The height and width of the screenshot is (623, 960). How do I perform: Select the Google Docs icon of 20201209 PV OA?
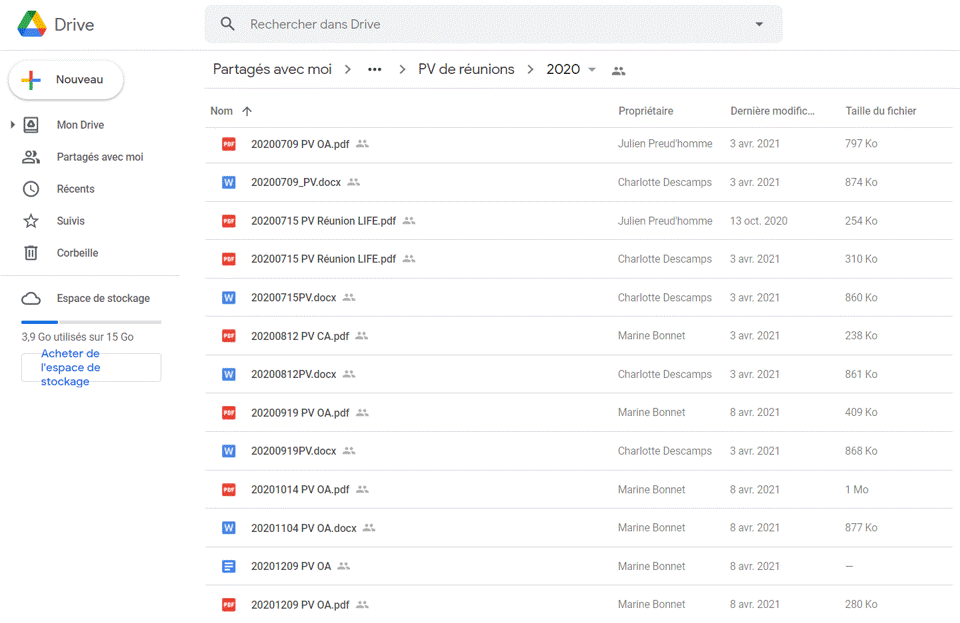[229, 566]
